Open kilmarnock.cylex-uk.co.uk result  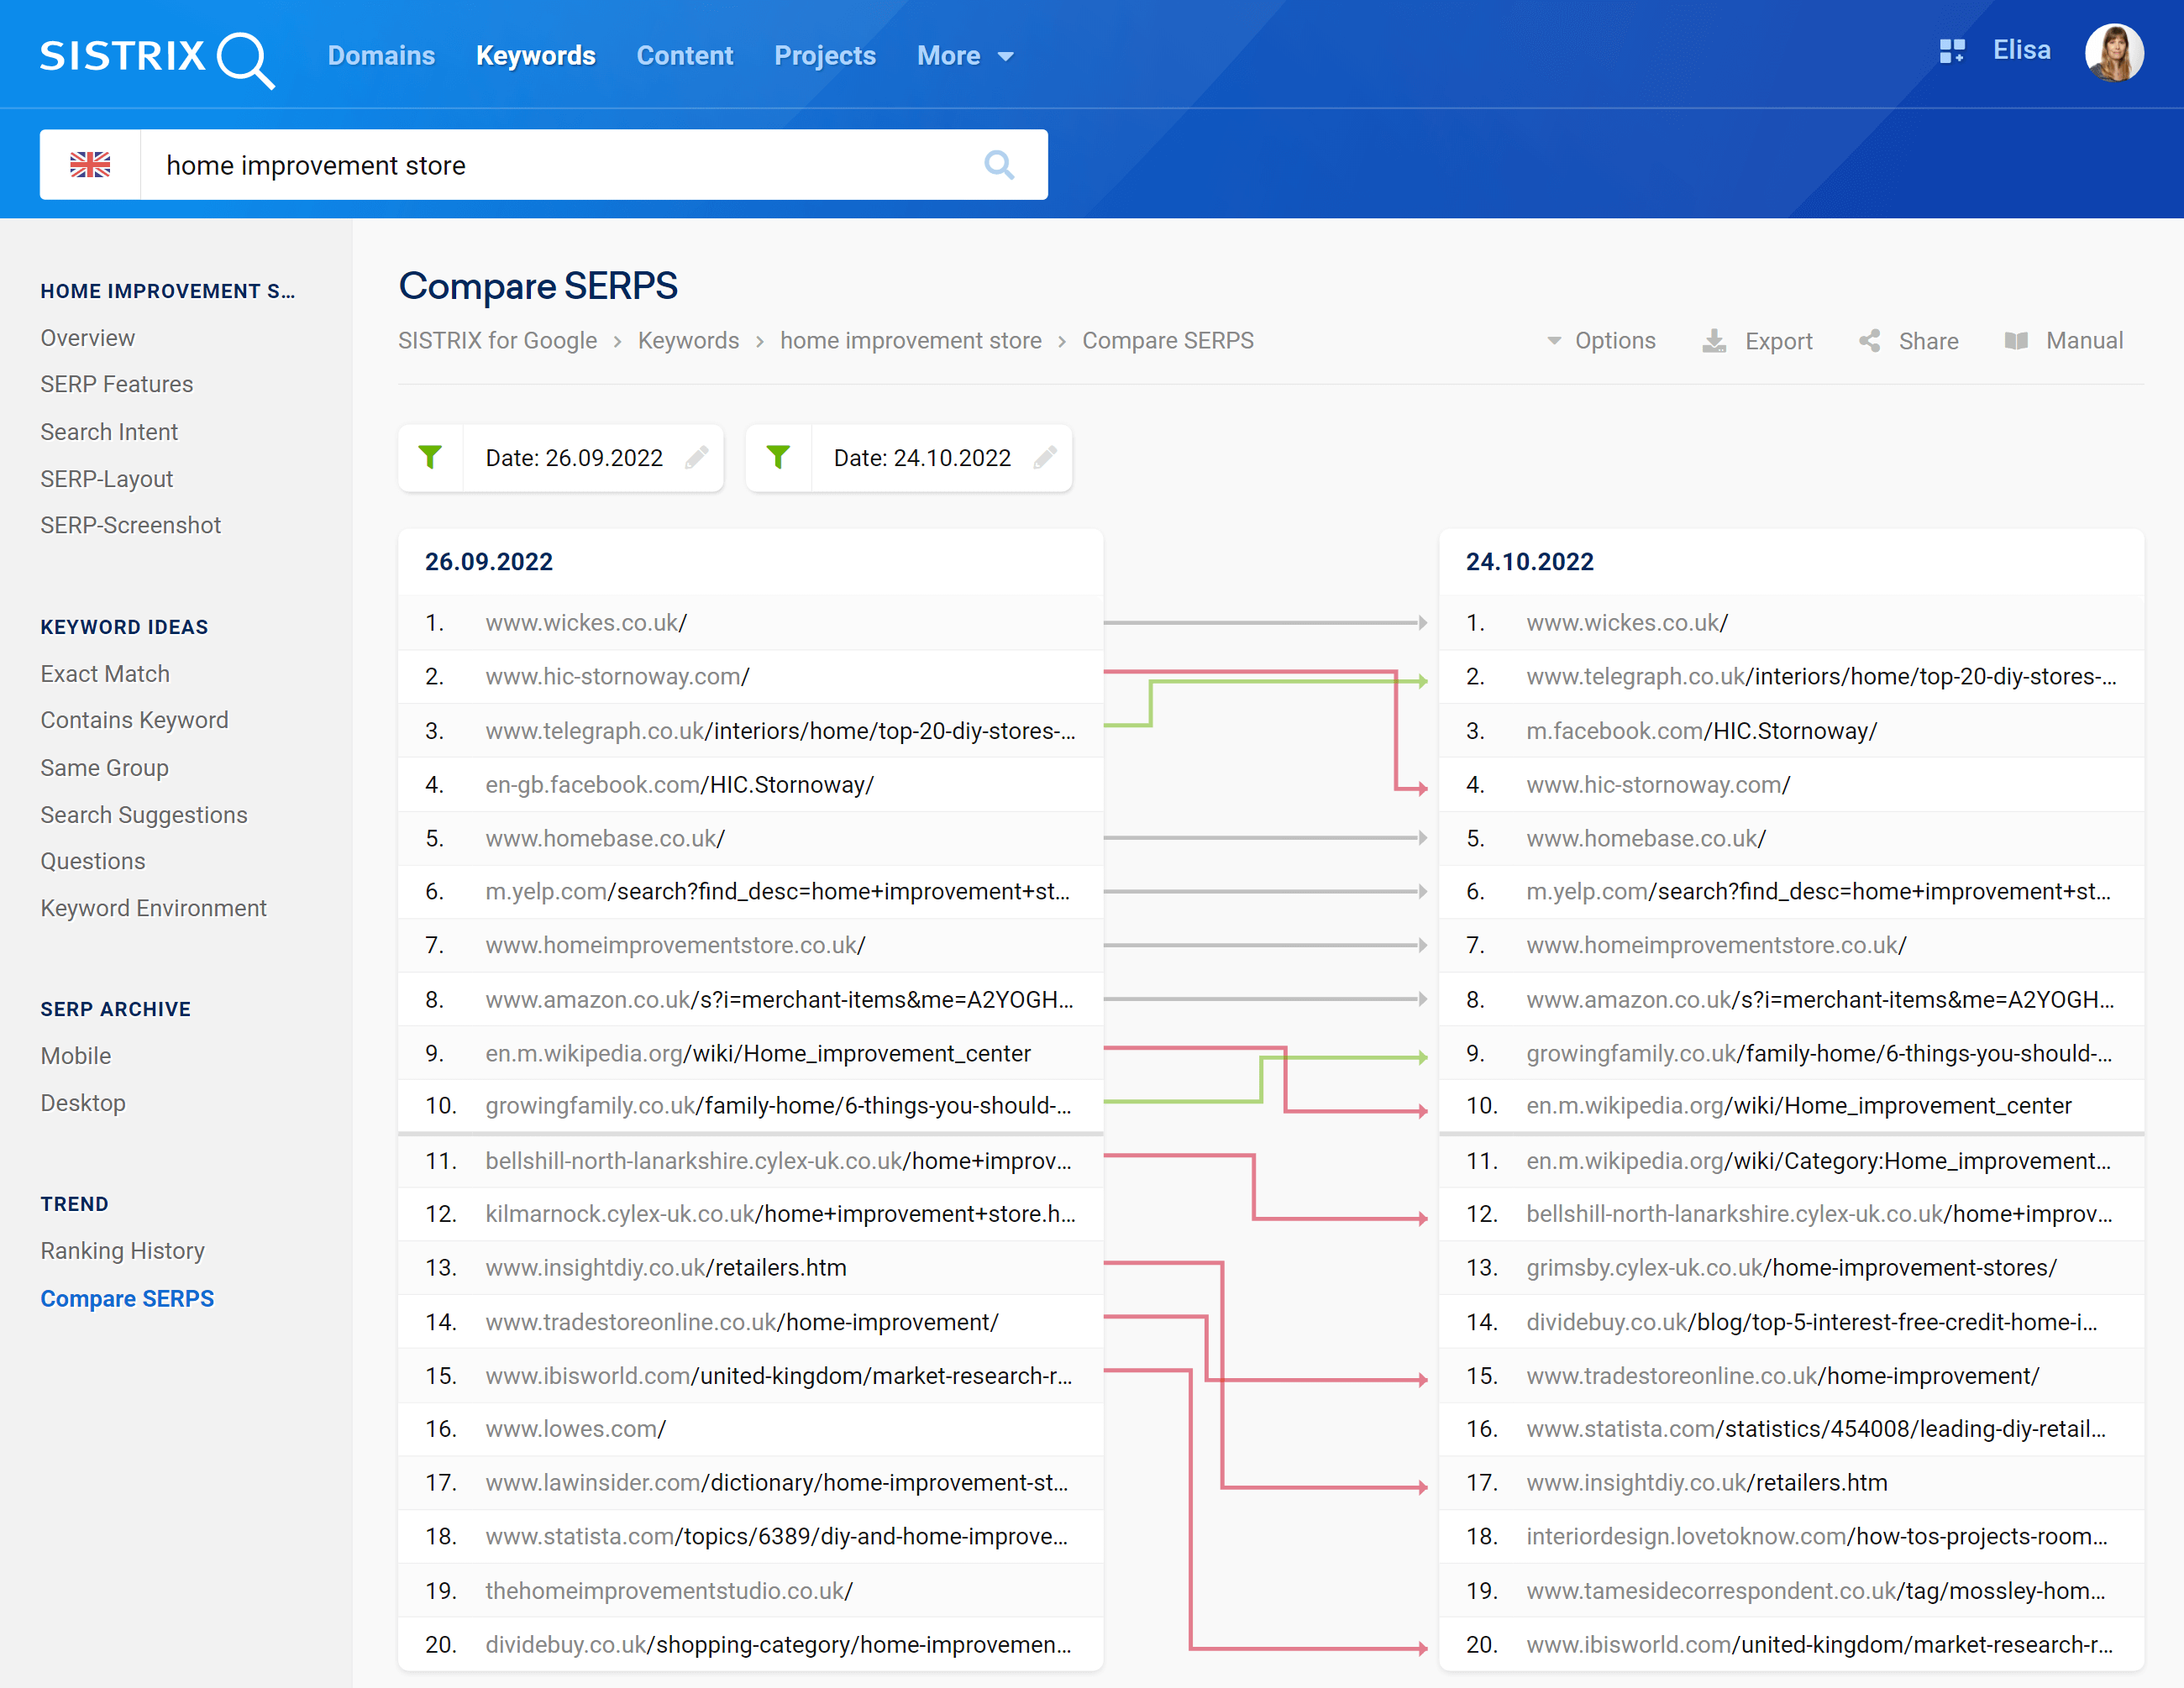781,1214
